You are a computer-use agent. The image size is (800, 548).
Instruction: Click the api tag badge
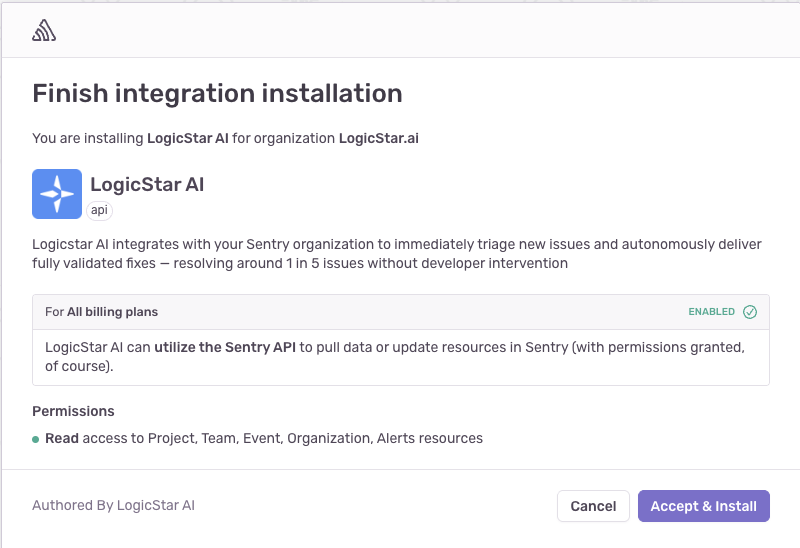coord(99,210)
